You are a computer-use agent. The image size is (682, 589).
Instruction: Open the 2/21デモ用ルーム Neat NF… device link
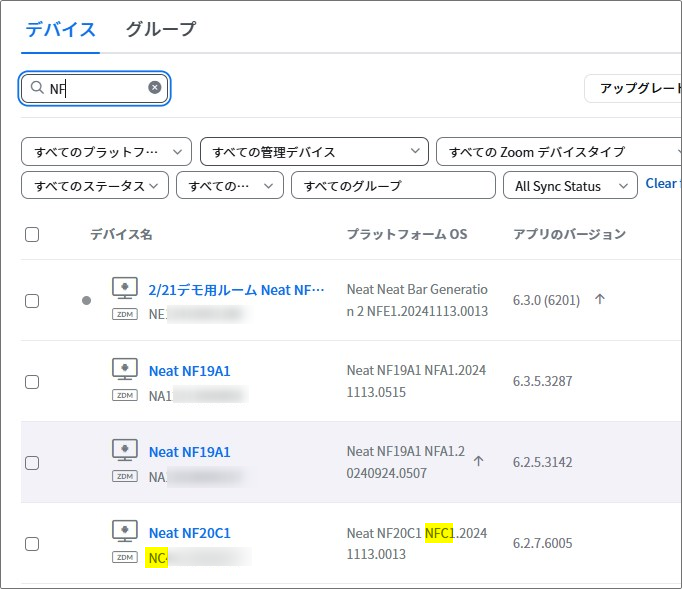coord(236,290)
